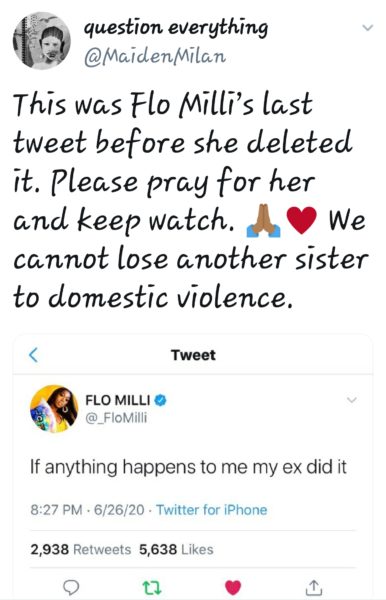Tap the green retweet arrows icon
Viewport: 386px width, 600px height.
pyautogui.click(x=152, y=587)
